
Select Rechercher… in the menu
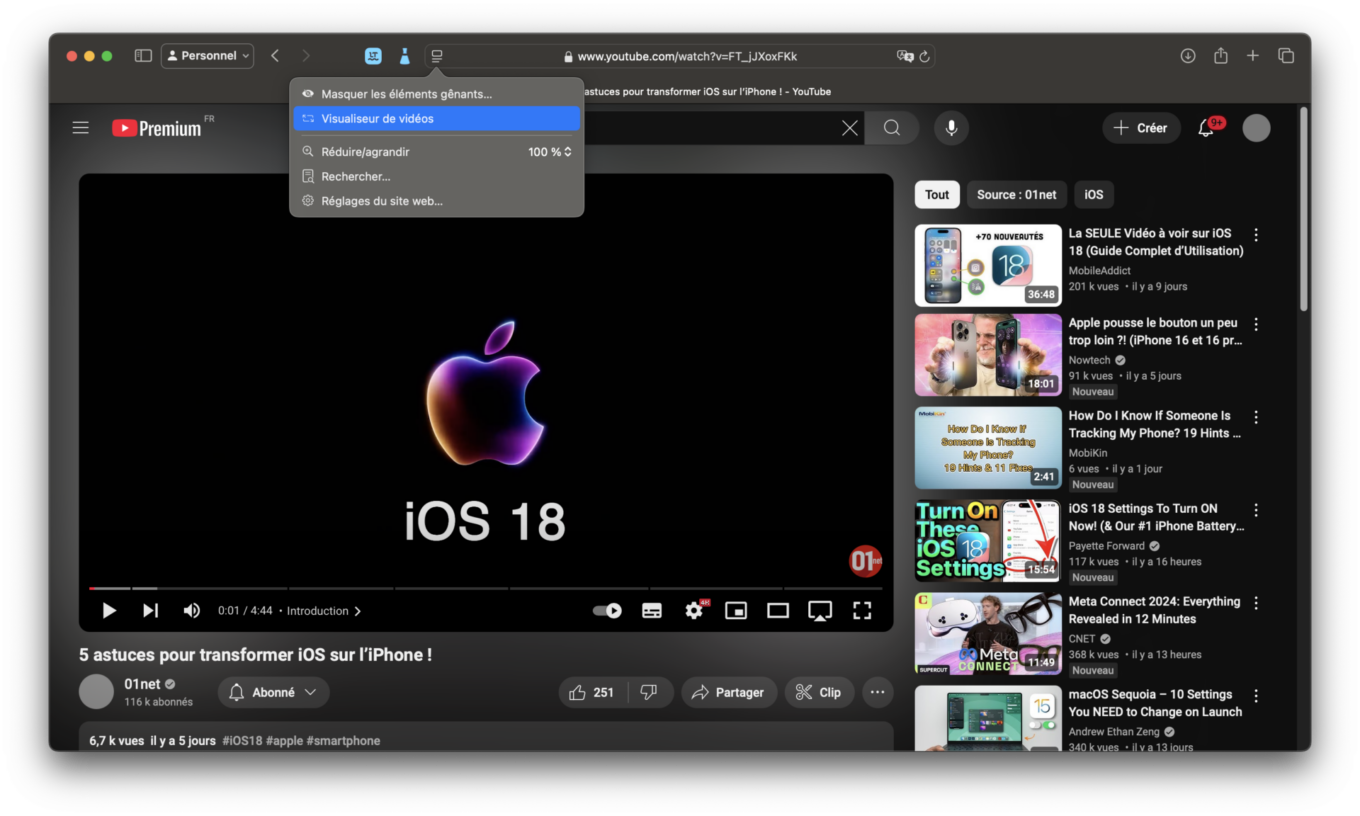click(436, 176)
